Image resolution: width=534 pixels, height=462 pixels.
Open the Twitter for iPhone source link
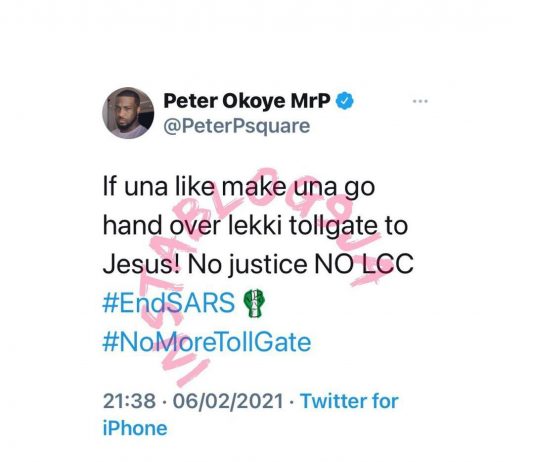pyautogui.click(x=251, y=414)
